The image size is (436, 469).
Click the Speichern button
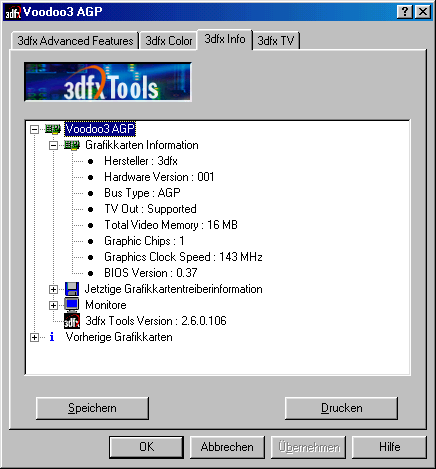(92, 408)
